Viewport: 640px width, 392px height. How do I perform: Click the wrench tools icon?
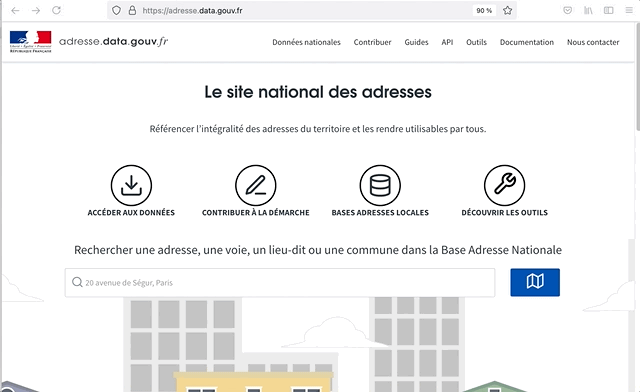tap(504, 185)
